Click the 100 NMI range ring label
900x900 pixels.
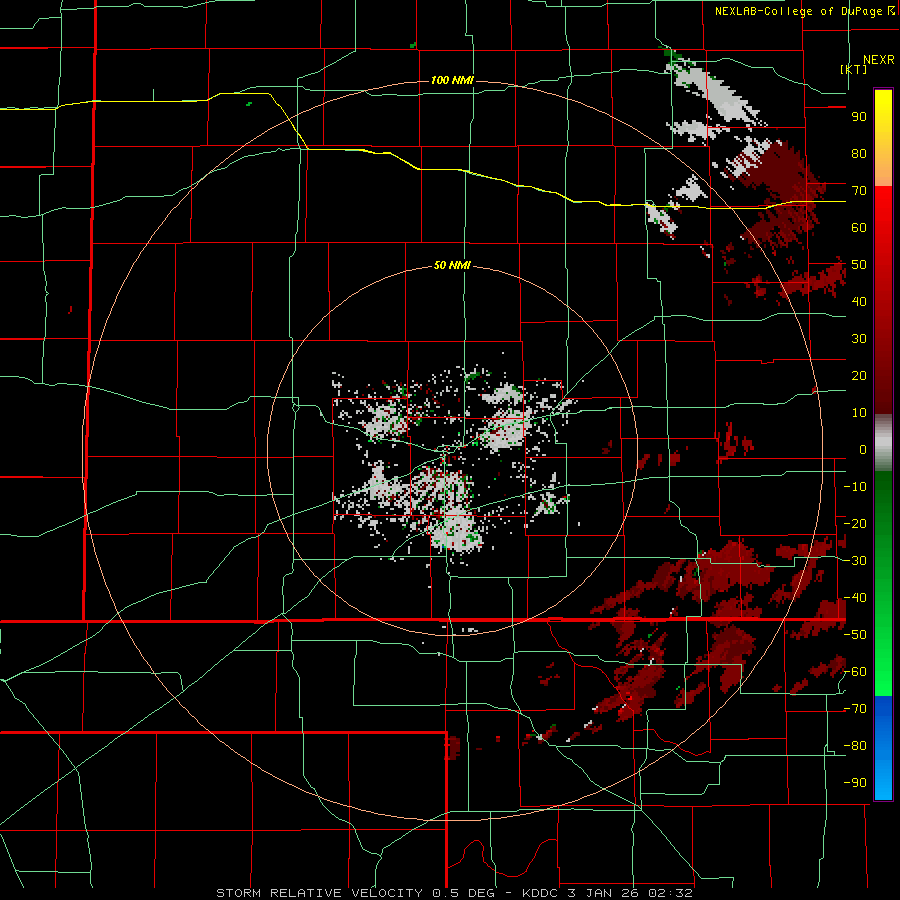point(452,80)
